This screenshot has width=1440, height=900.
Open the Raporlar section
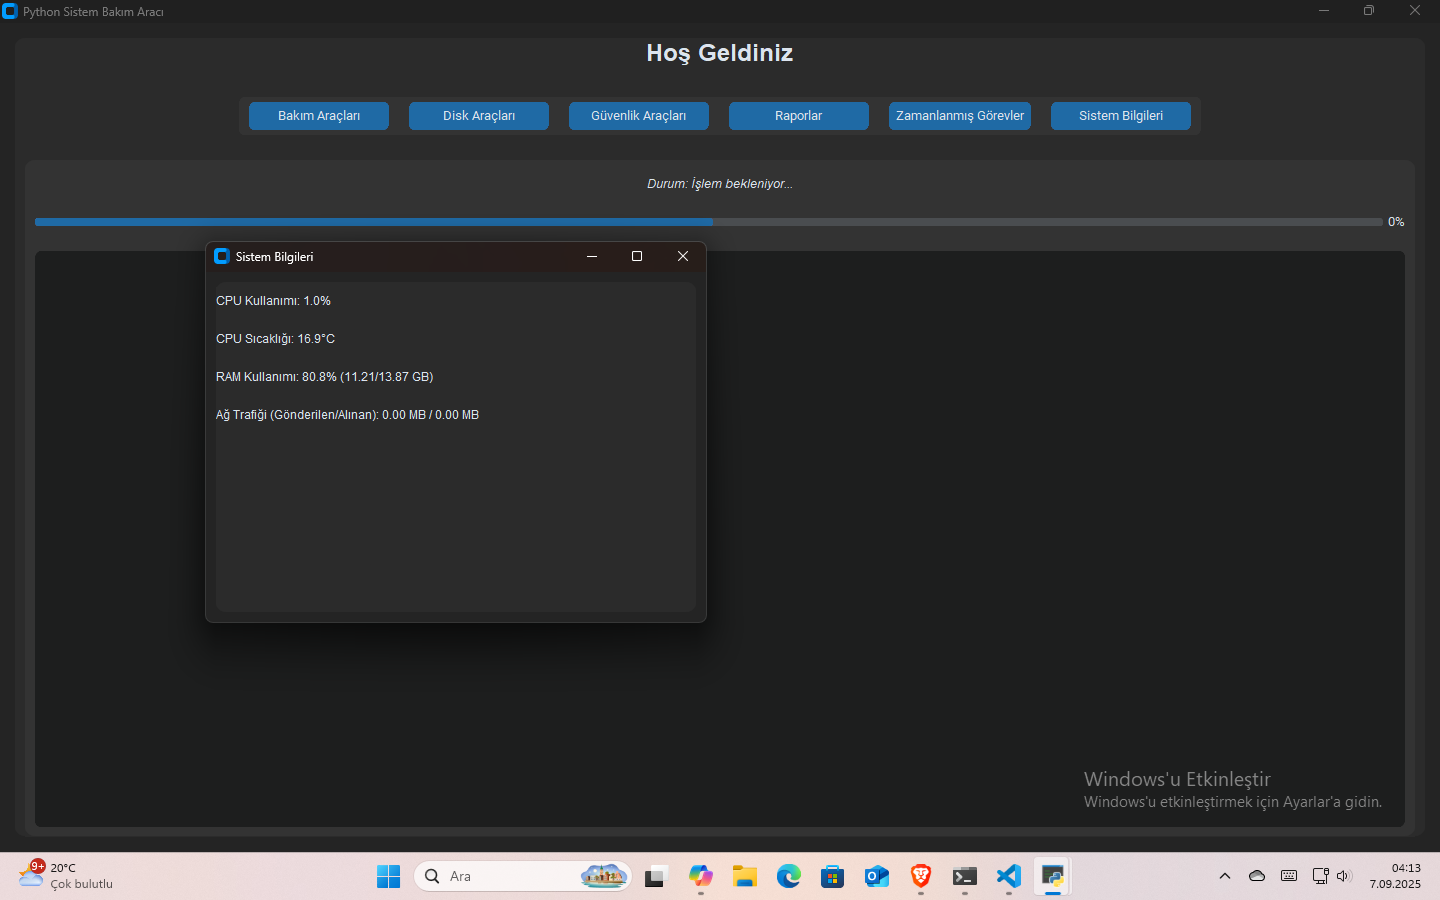click(x=799, y=116)
